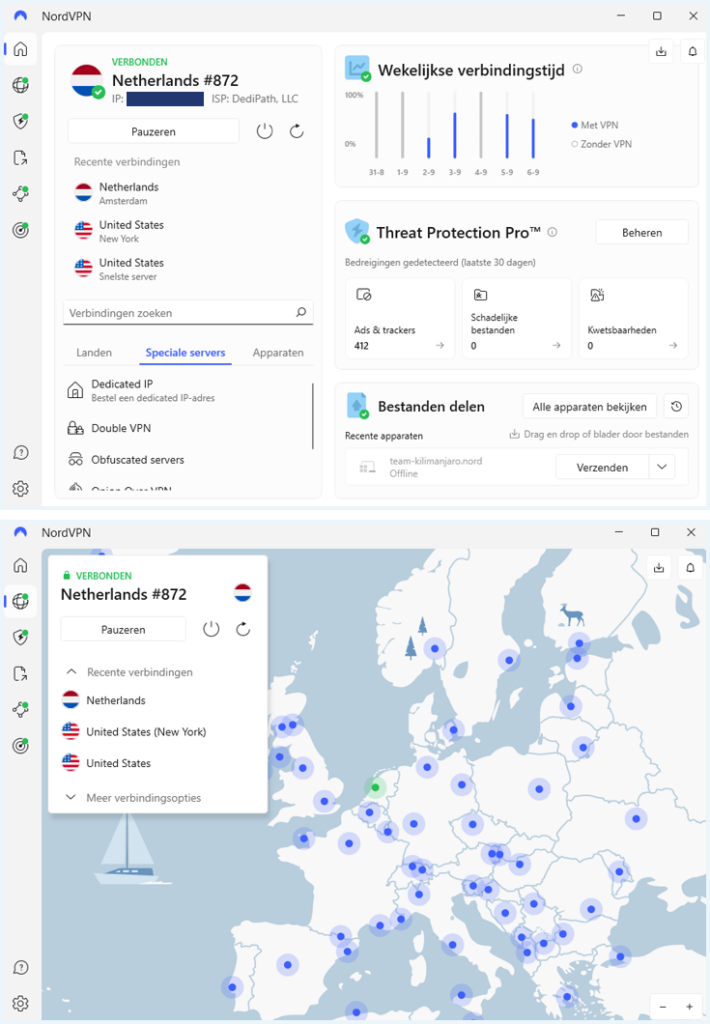Switch to Apparaten tab
This screenshot has width=710, height=1024.
tap(278, 353)
